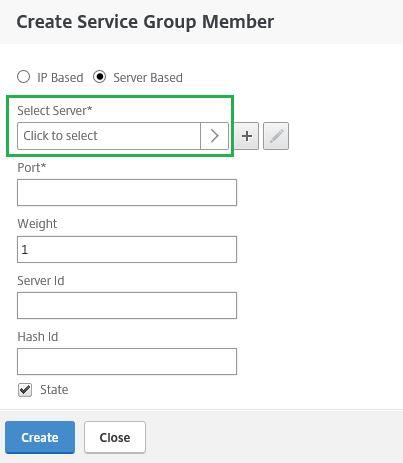This screenshot has height=463, width=403.
Task: Click the 'Server Id' label
Action: pyautogui.click(x=41, y=281)
